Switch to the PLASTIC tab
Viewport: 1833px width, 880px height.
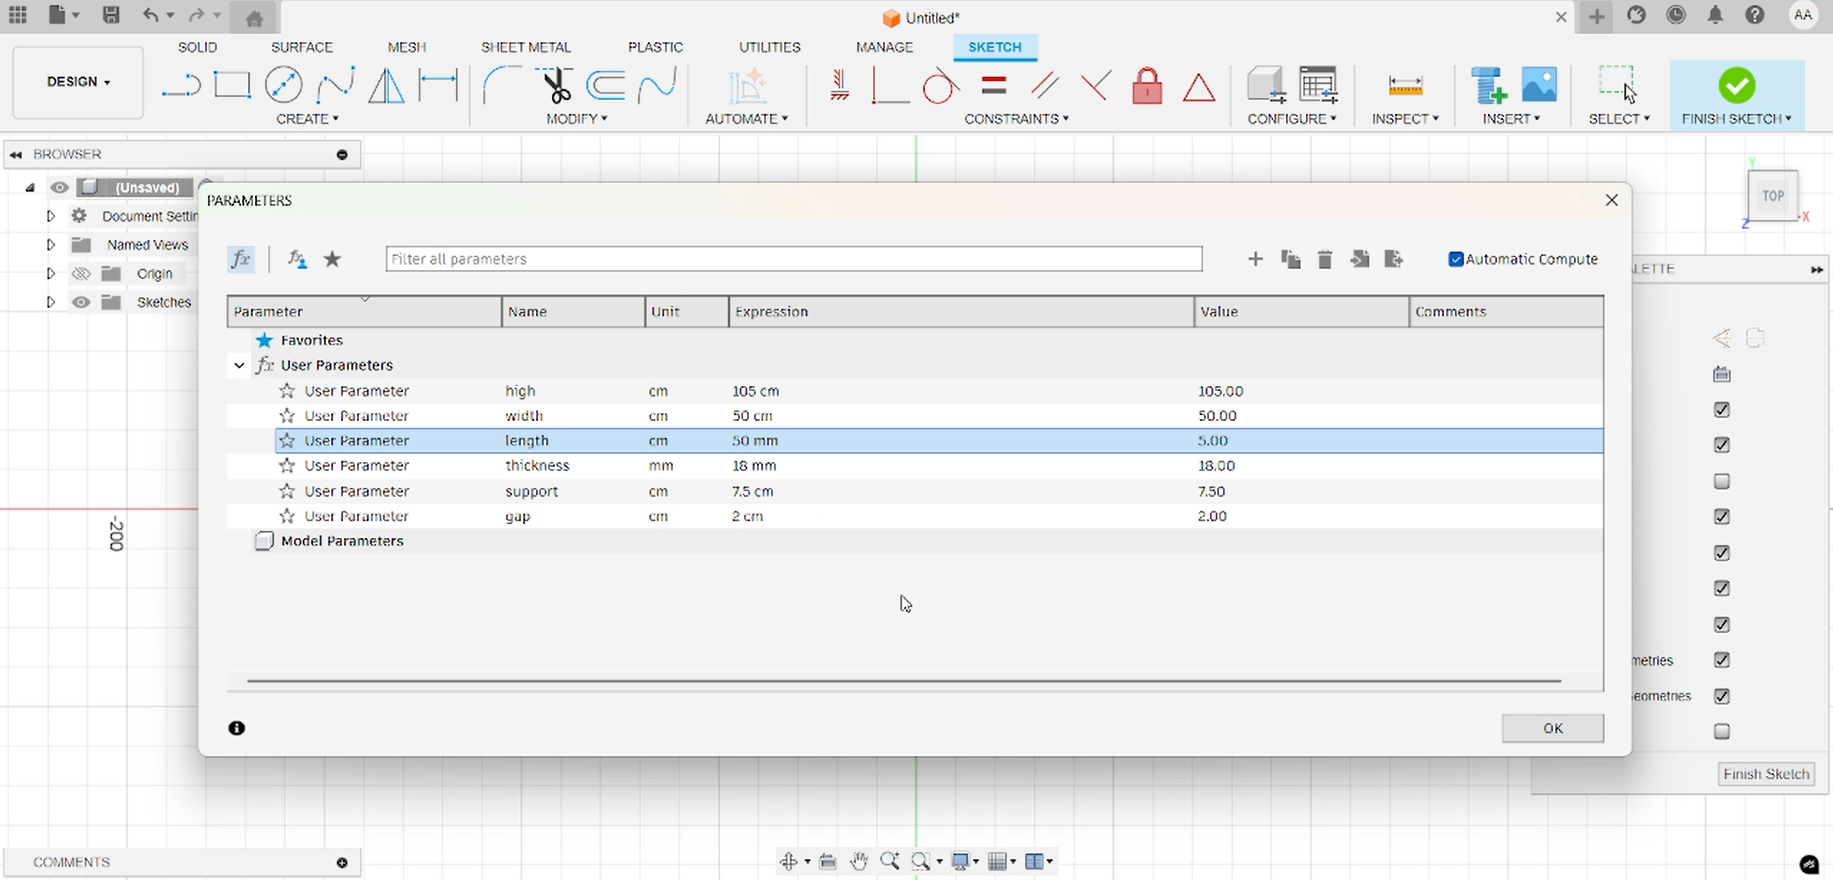[656, 47]
